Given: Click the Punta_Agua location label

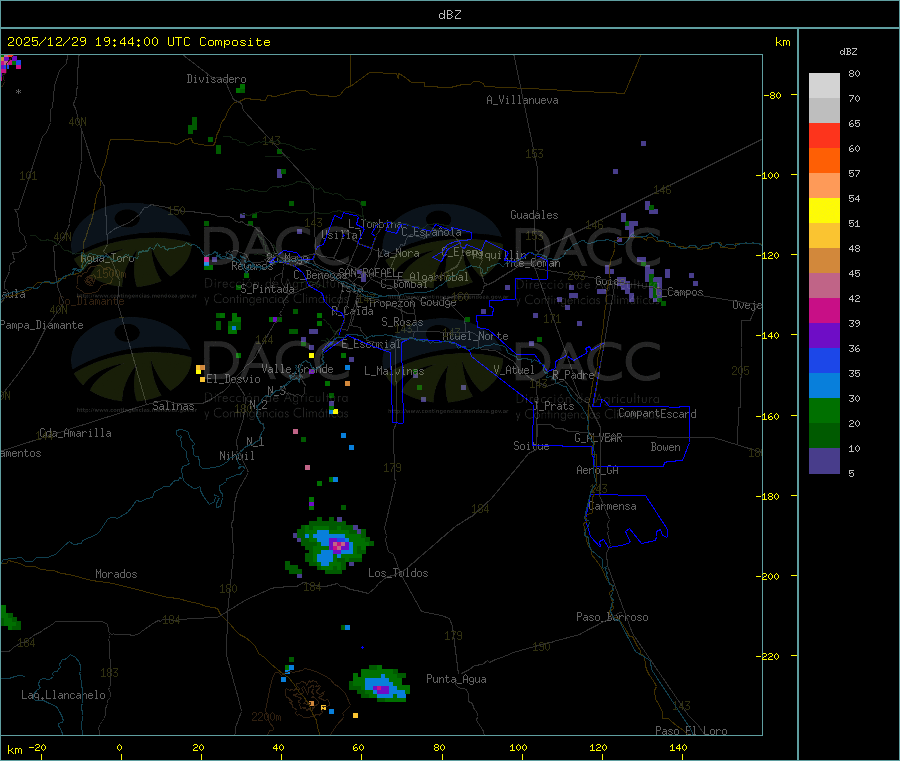Looking at the screenshot, I should pos(456,679).
